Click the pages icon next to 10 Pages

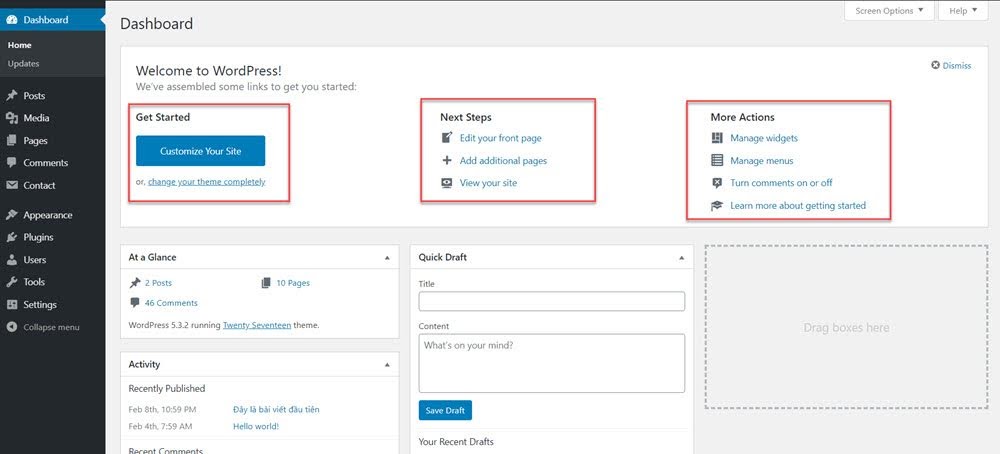tap(266, 283)
